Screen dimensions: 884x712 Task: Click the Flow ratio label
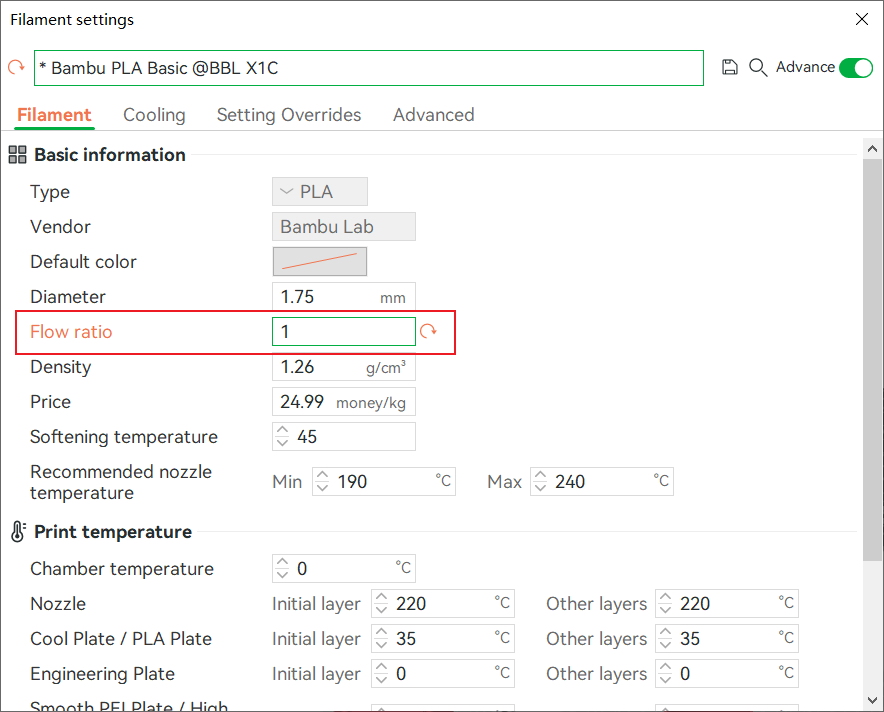[x=71, y=331]
